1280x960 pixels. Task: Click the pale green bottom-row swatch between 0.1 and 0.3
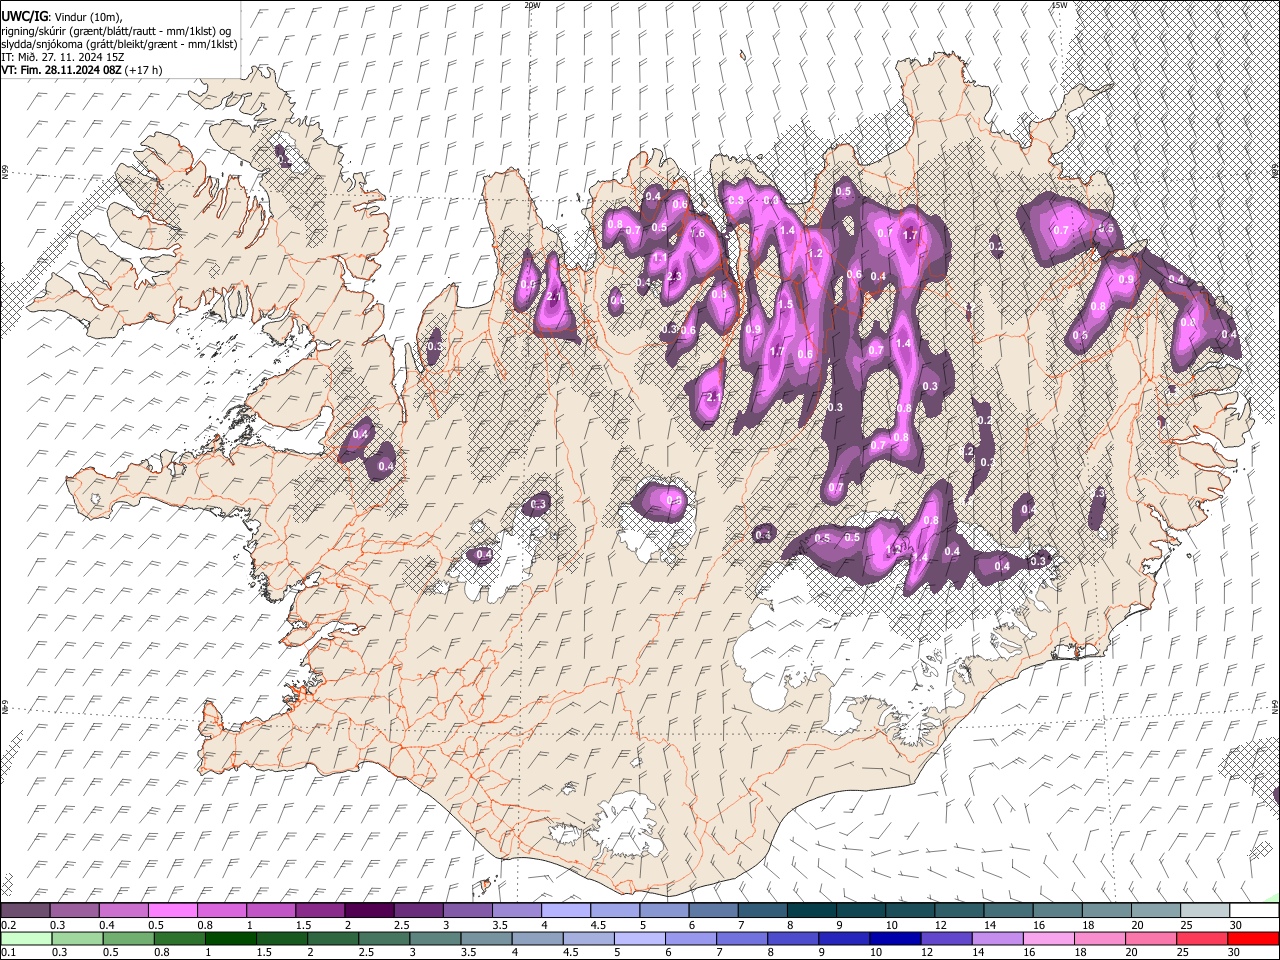[26, 938]
